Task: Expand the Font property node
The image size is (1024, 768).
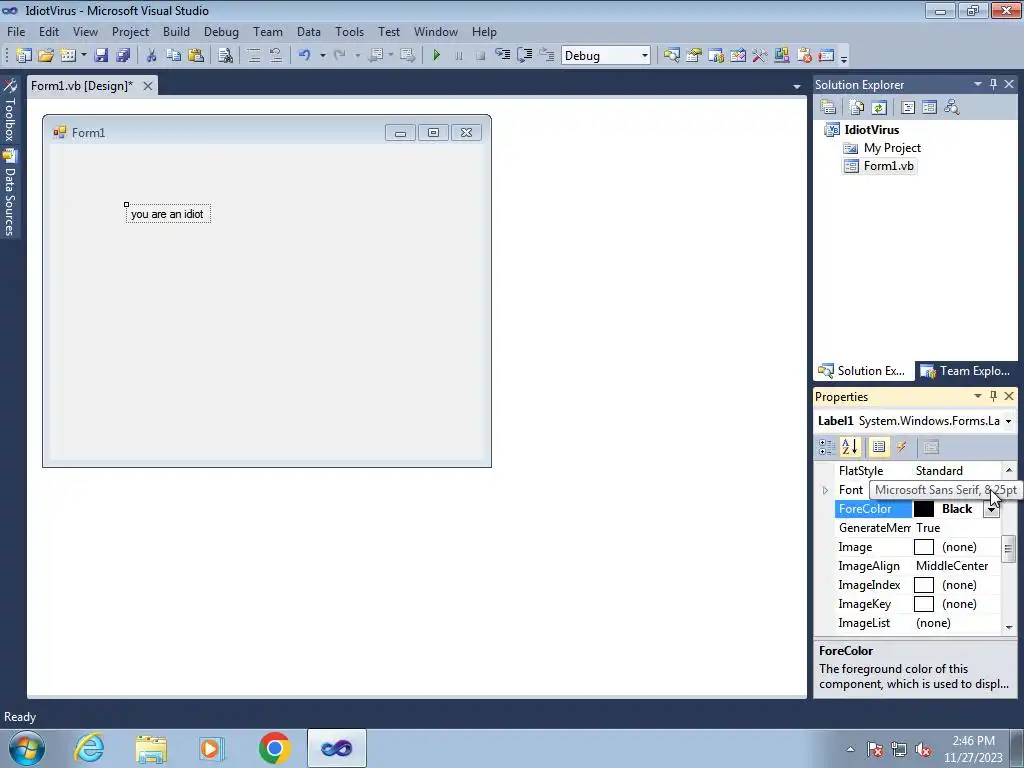Action: (825, 490)
